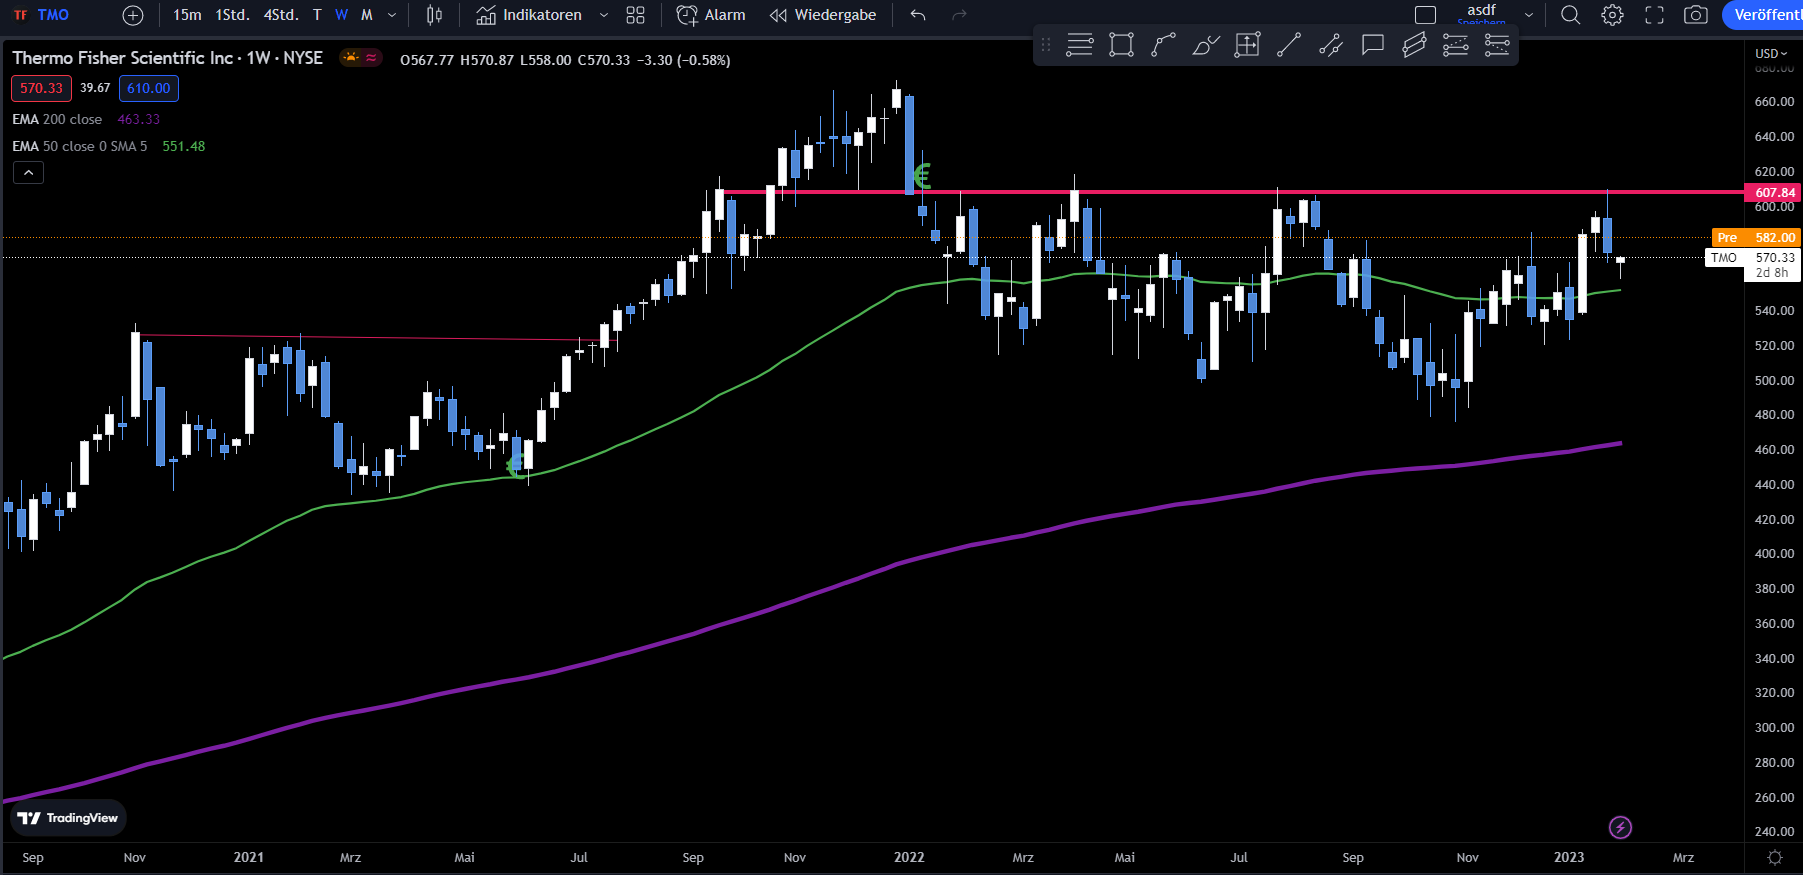Enter fullscreen mode

point(1655,15)
